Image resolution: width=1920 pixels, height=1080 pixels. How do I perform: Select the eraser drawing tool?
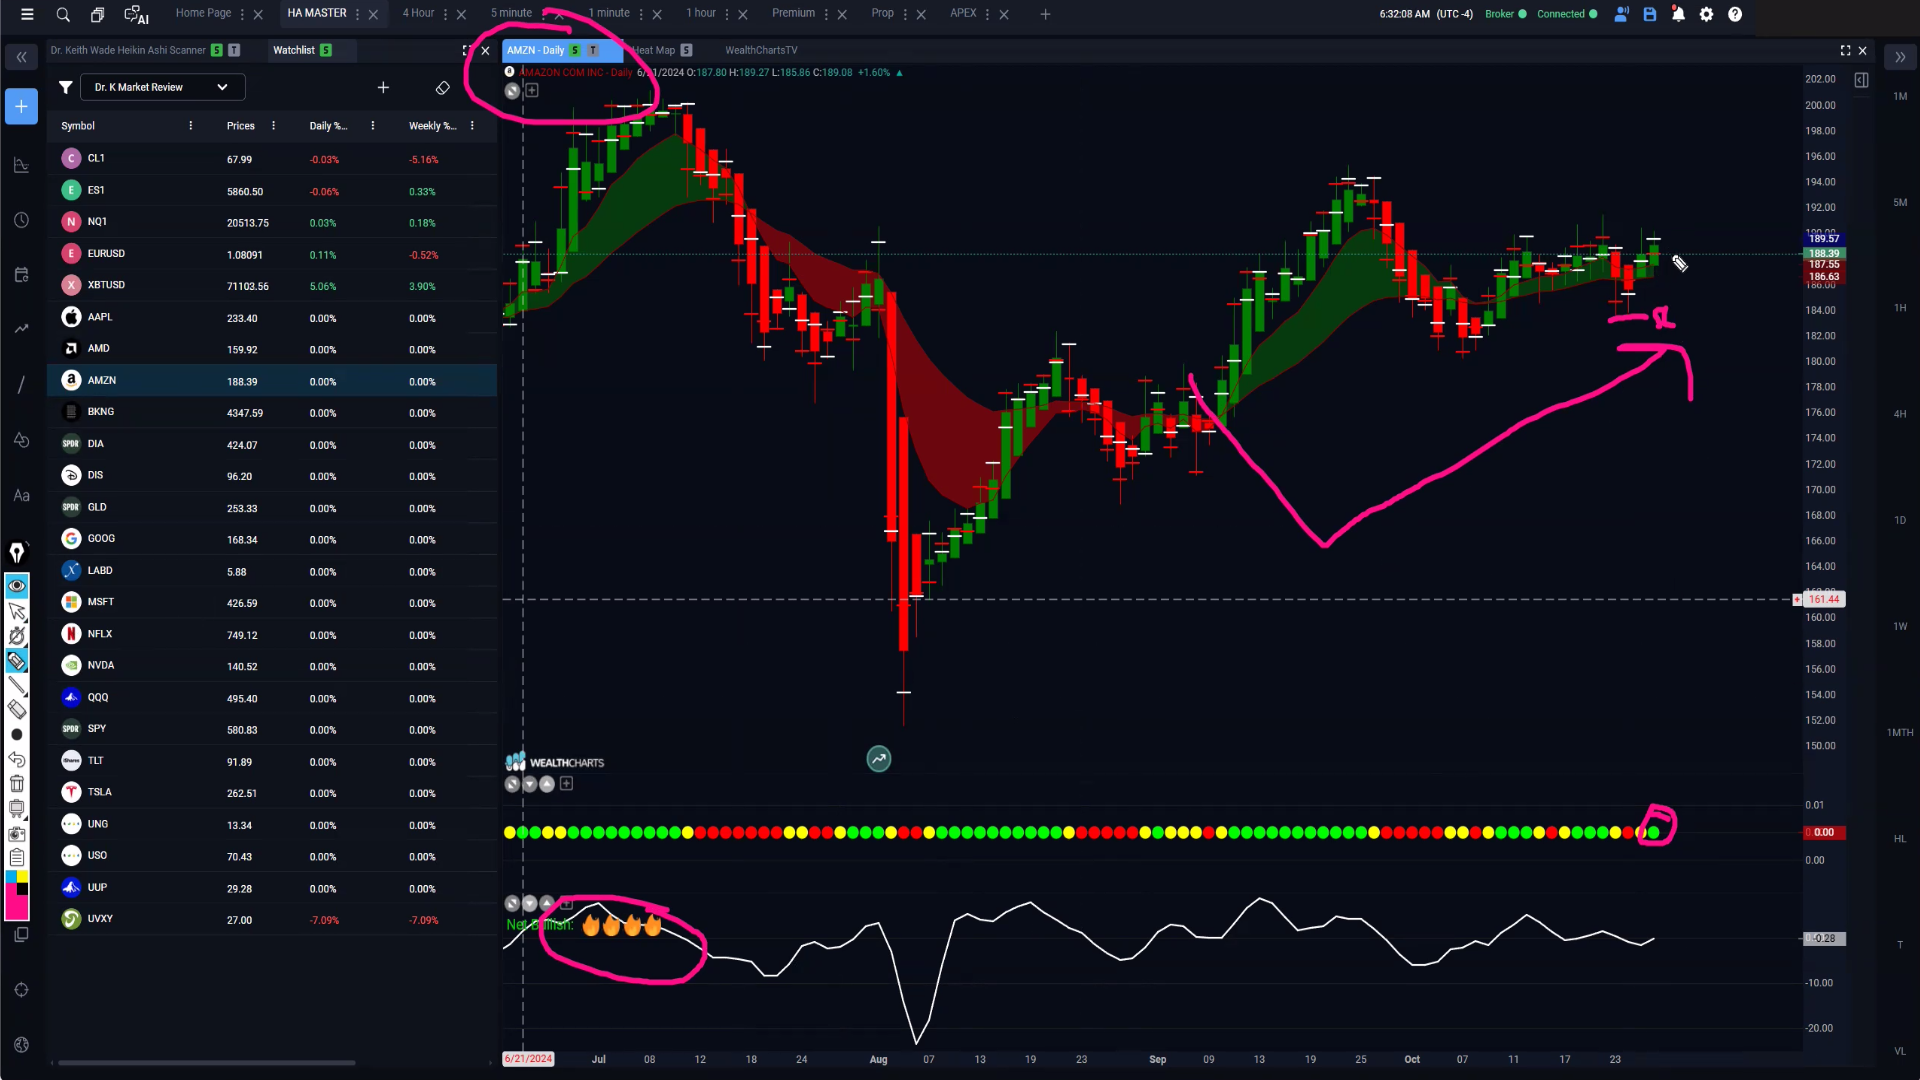pyautogui.click(x=17, y=709)
